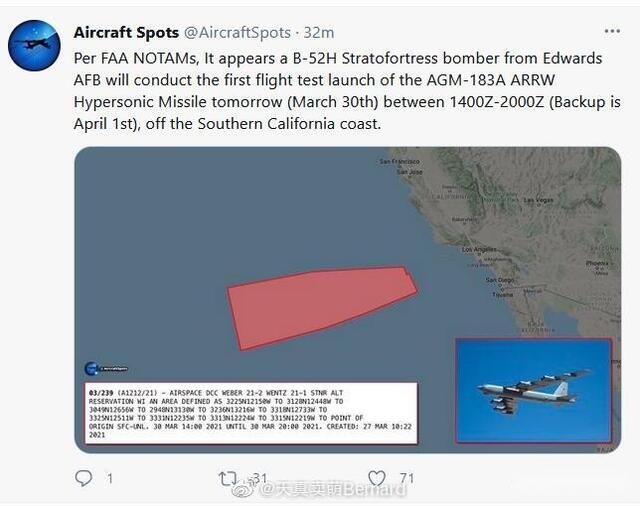
Task: Open the three-dot more options menu
Action: (612, 31)
